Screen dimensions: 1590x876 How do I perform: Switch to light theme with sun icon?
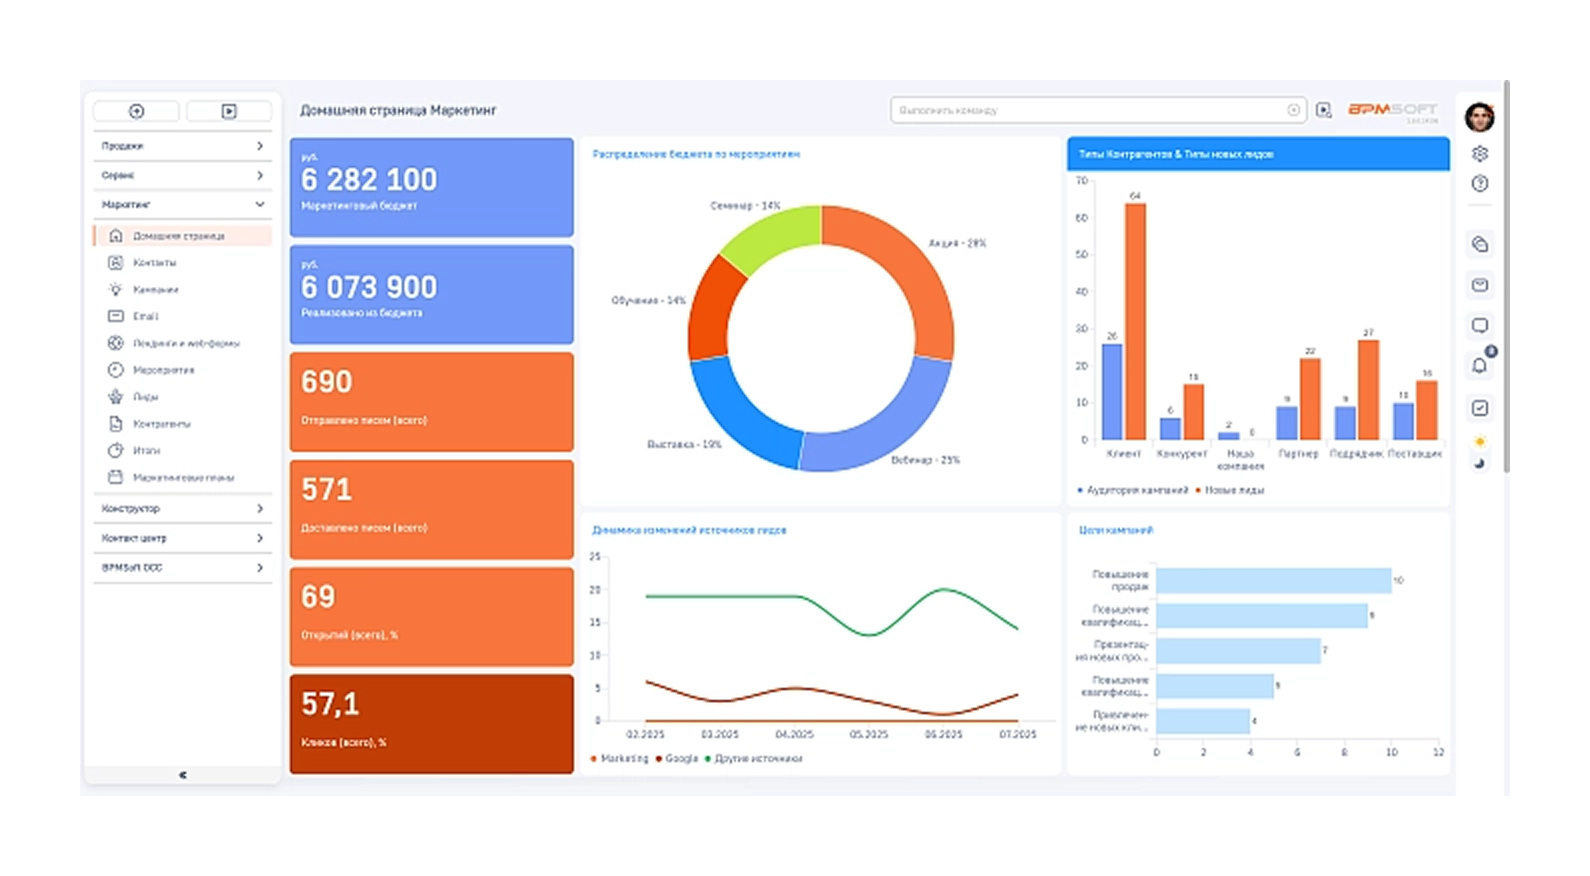click(x=1480, y=442)
